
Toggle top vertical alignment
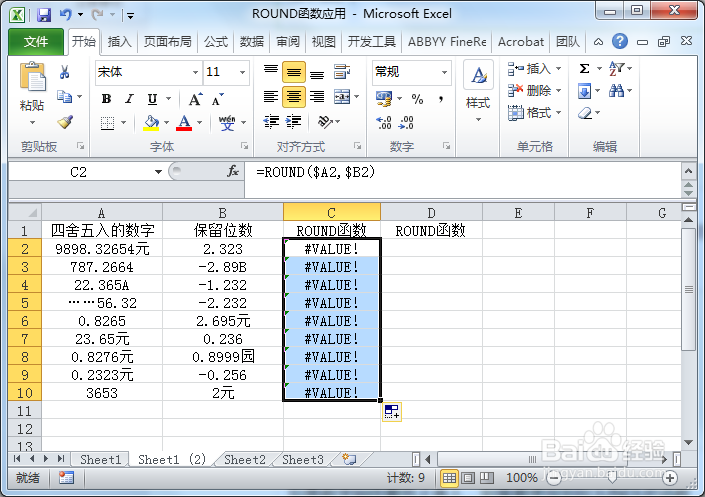tap(271, 70)
